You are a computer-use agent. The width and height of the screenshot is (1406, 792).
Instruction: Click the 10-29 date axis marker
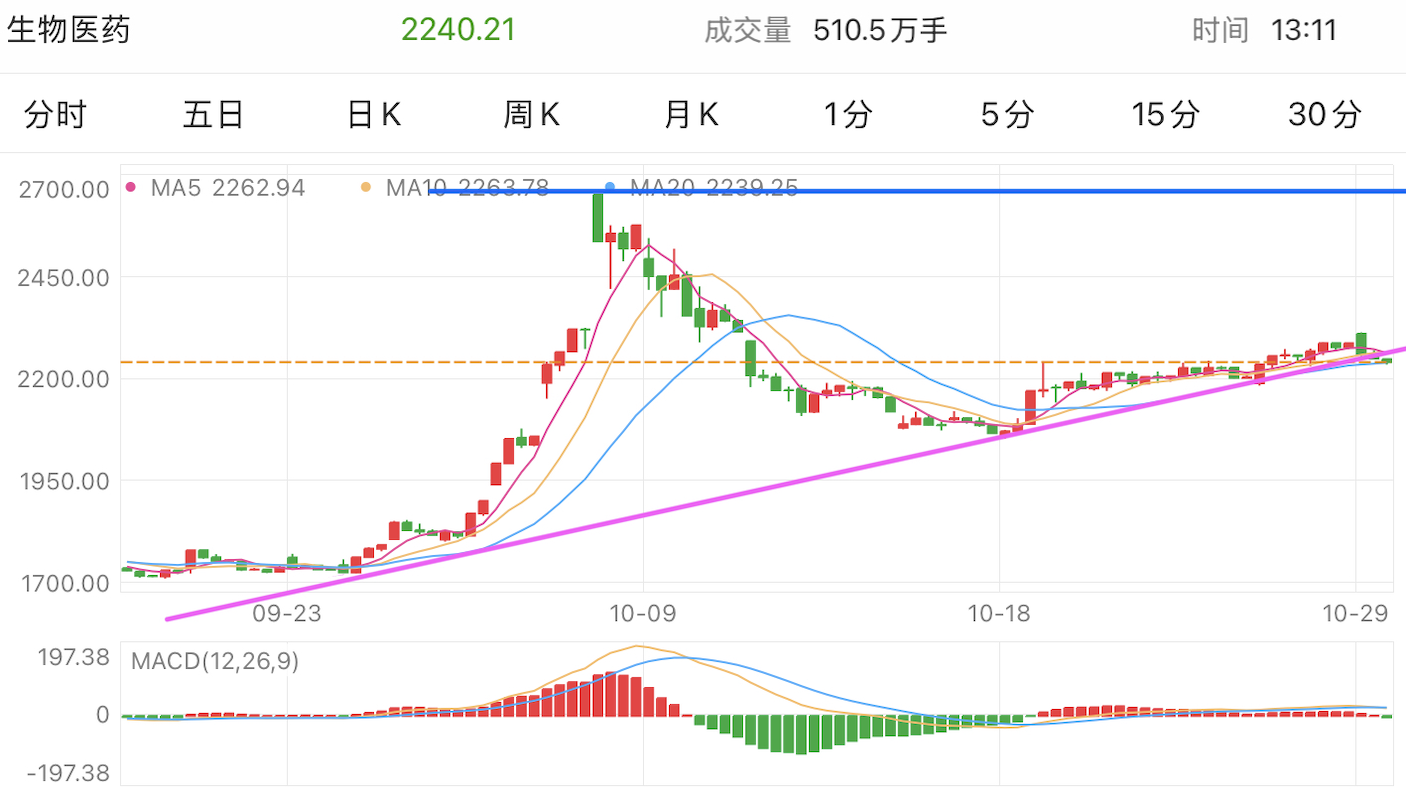(x=1354, y=613)
